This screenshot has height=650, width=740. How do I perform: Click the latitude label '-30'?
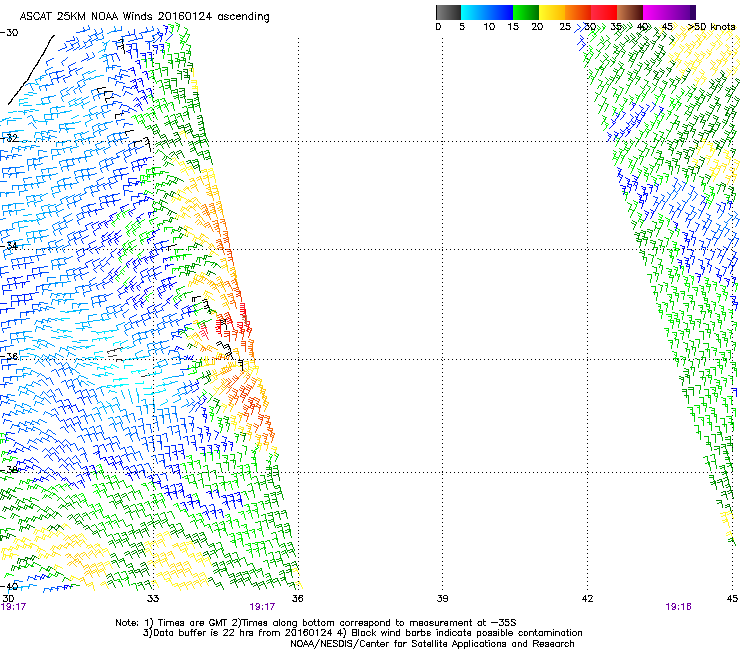click(9, 33)
